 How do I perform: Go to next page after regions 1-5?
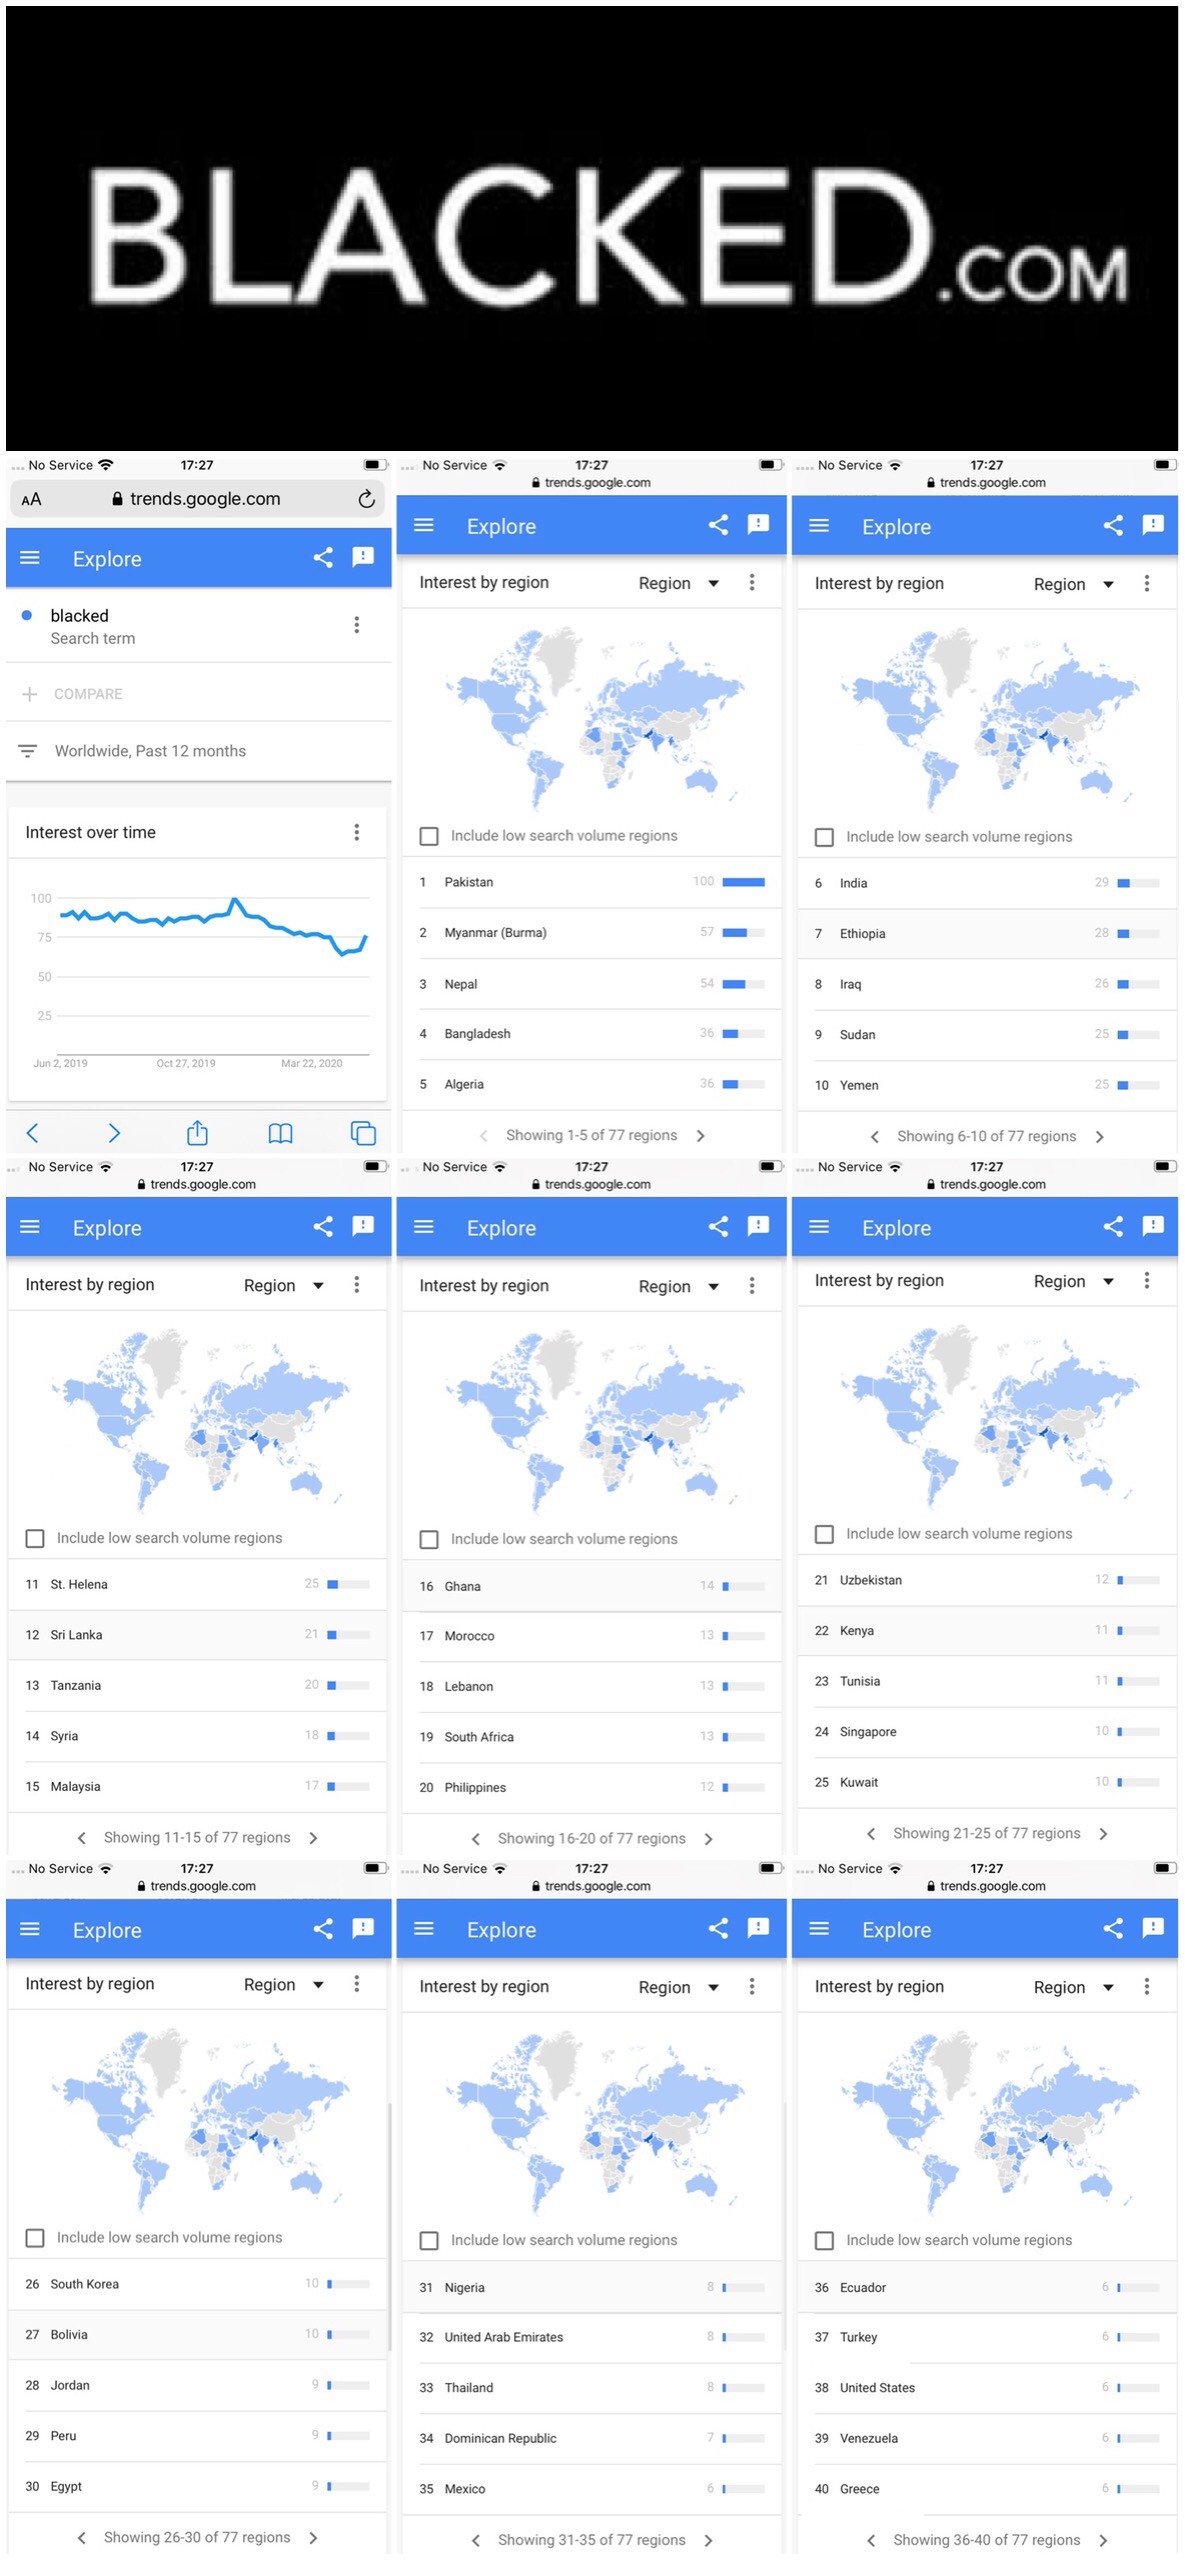pyautogui.click(x=700, y=1136)
